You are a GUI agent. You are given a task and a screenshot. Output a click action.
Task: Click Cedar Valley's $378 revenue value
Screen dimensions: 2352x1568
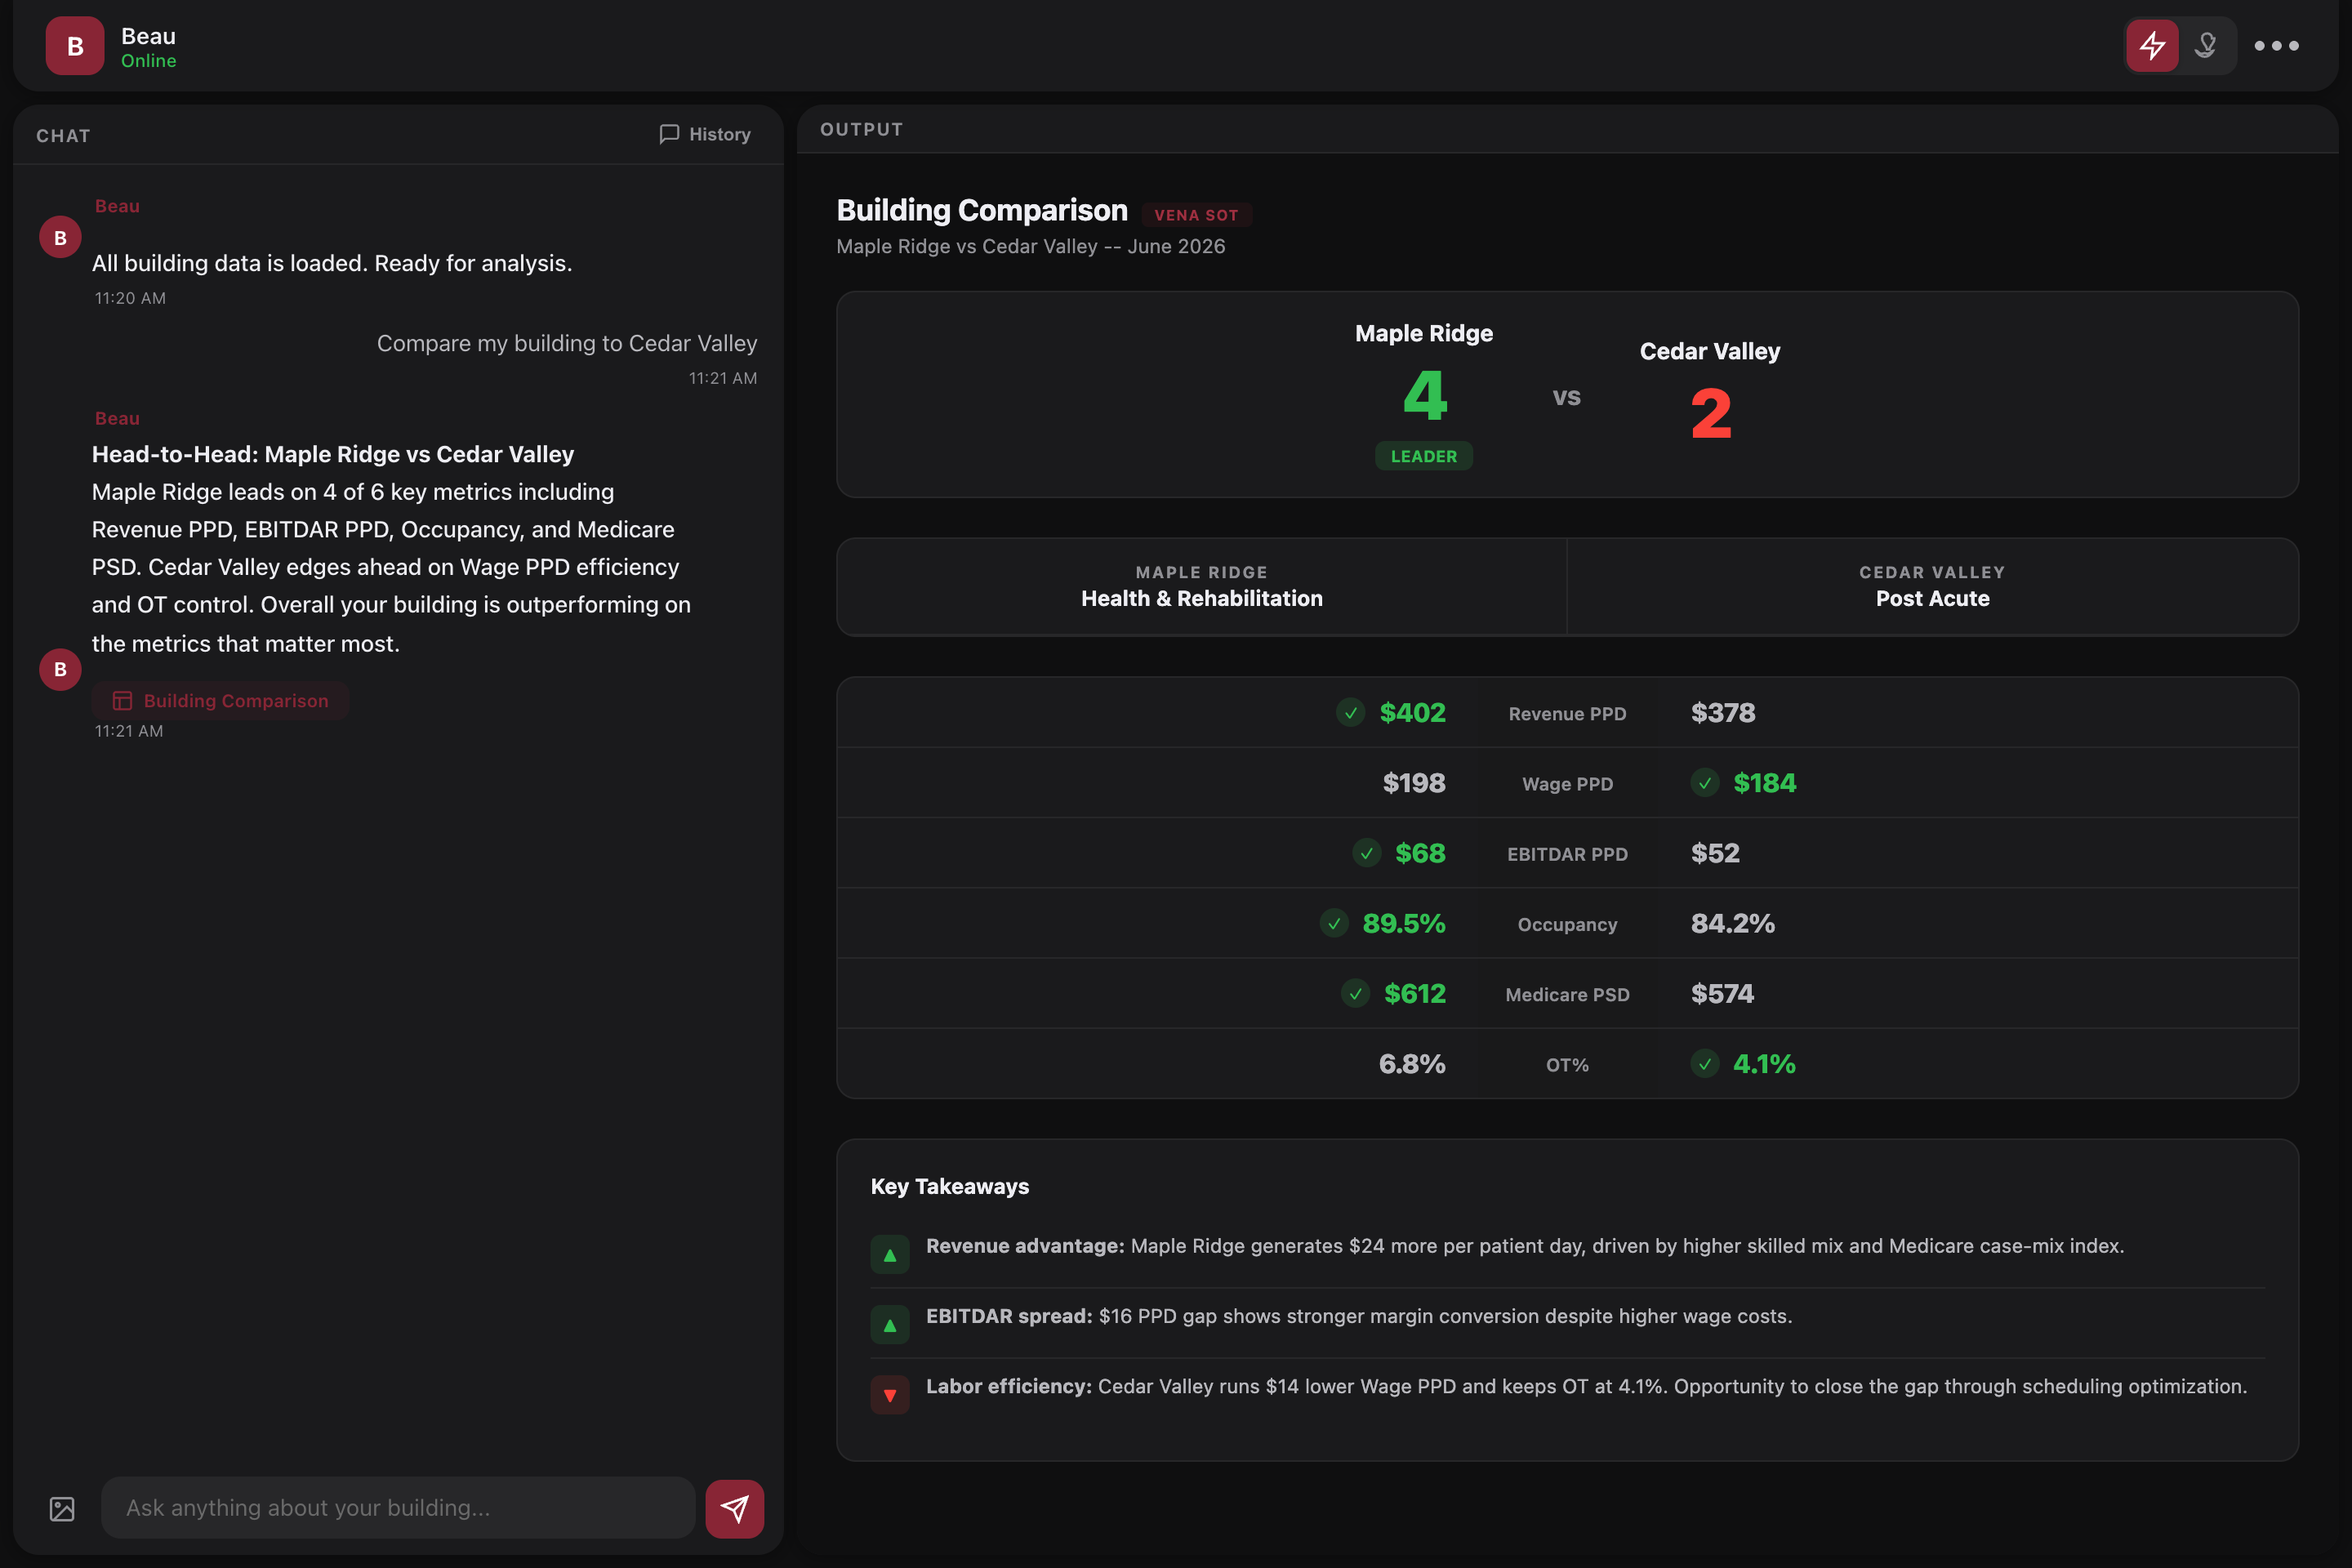click(1723, 713)
